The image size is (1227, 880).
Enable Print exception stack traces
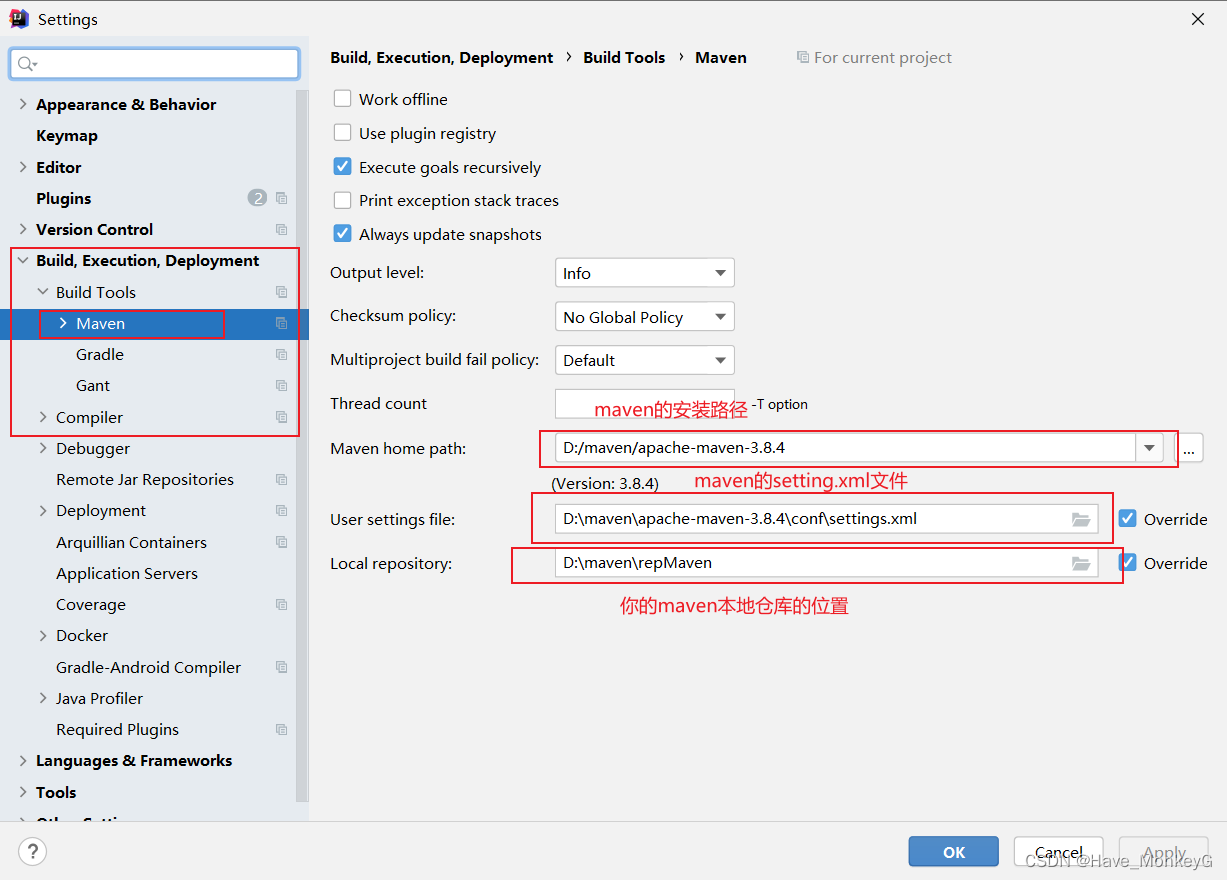pyautogui.click(x=342, y=200)
